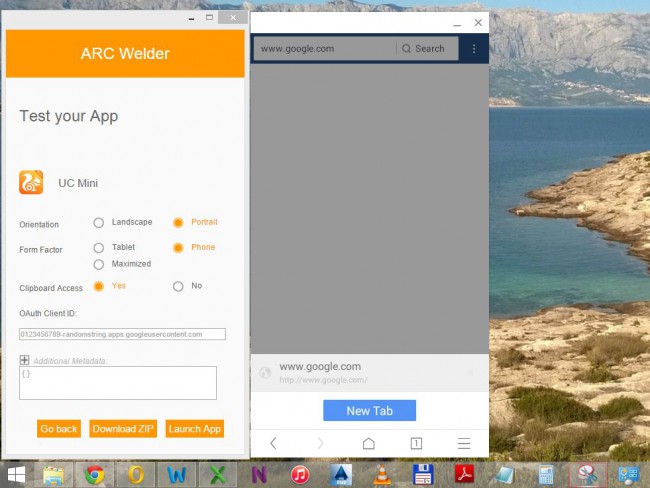Click inside the Additional Metadata text area
This screenshot has height=488, width=650.
tap(118, 383)
